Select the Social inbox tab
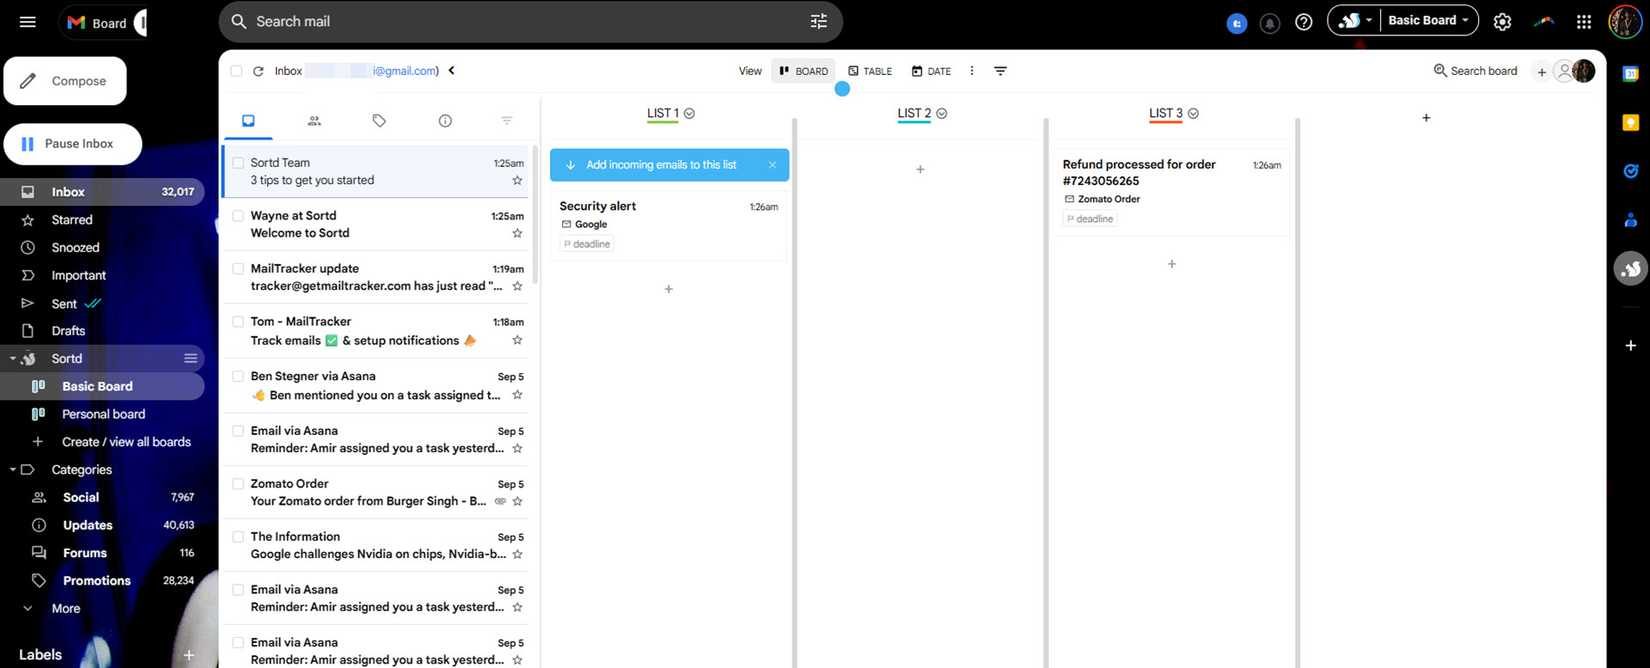 (x=314, y=121)
